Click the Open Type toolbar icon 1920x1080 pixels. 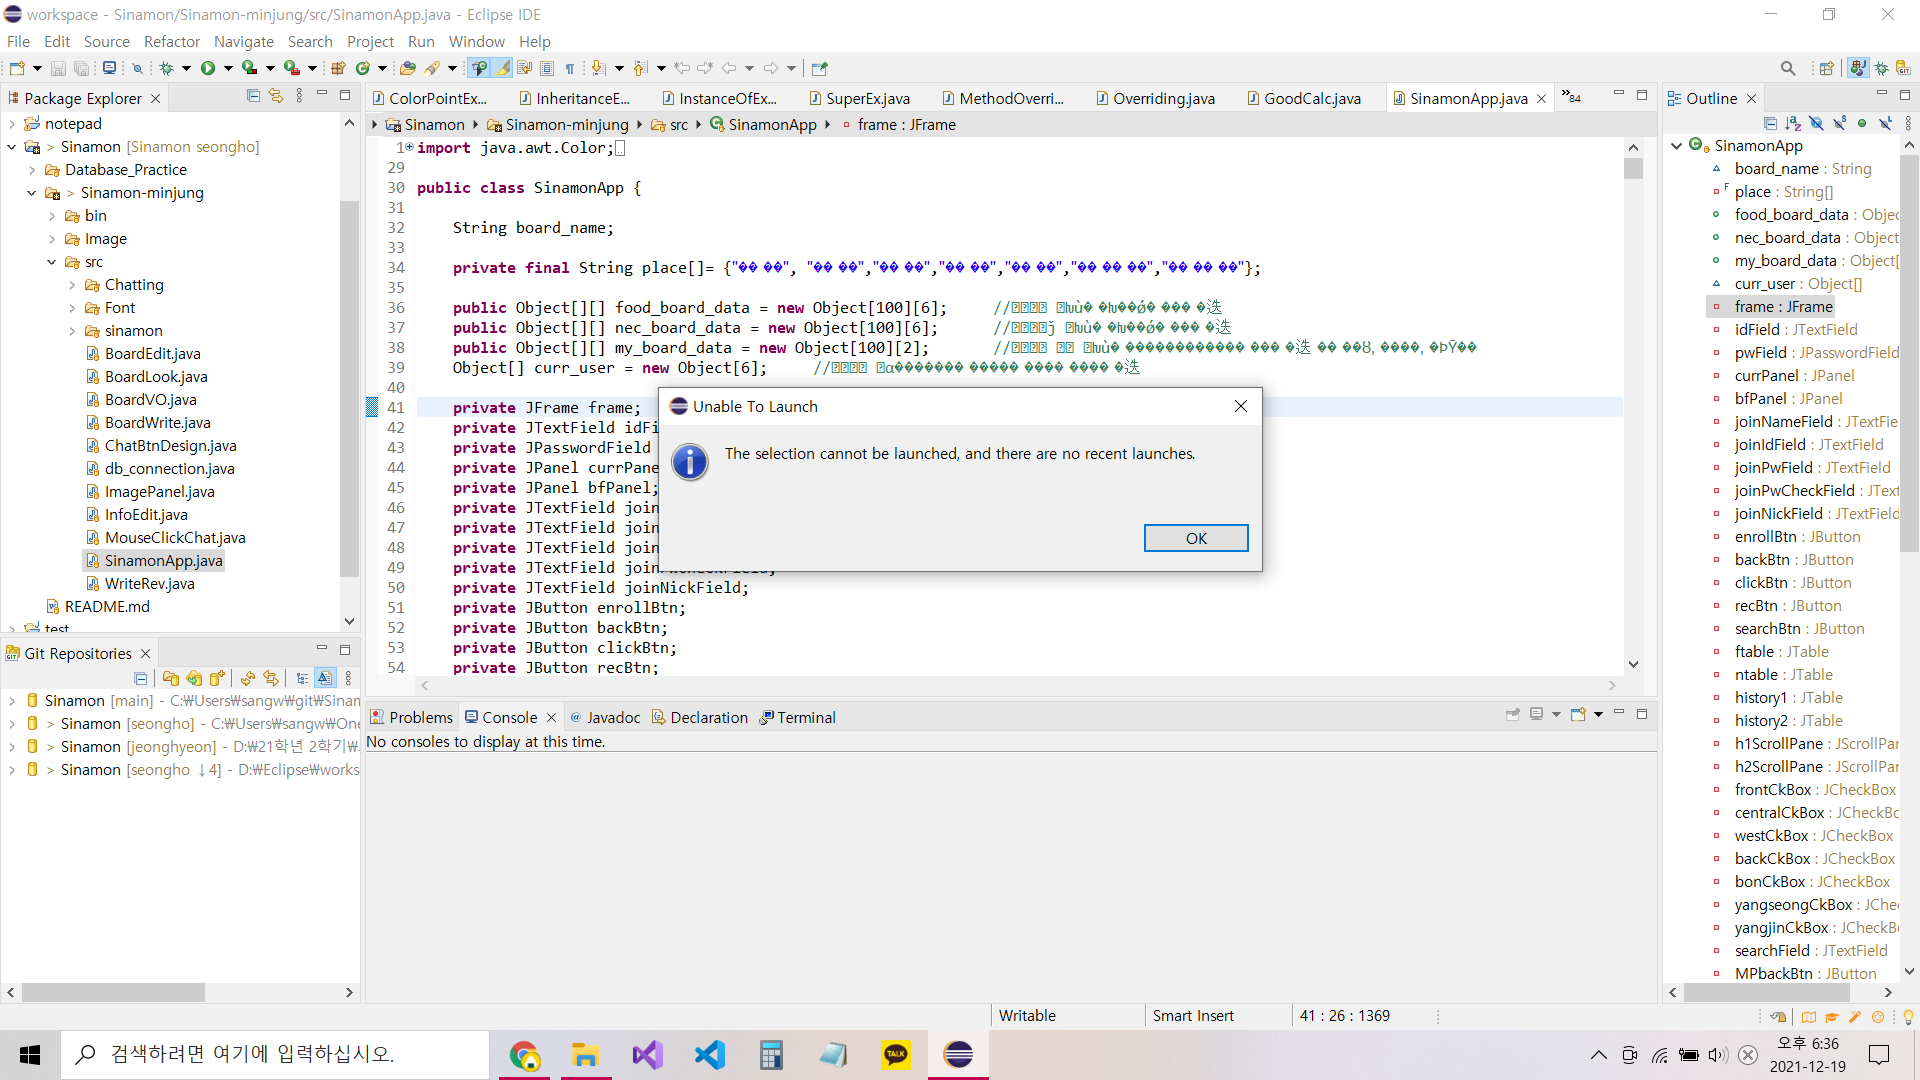coord(407,68)
